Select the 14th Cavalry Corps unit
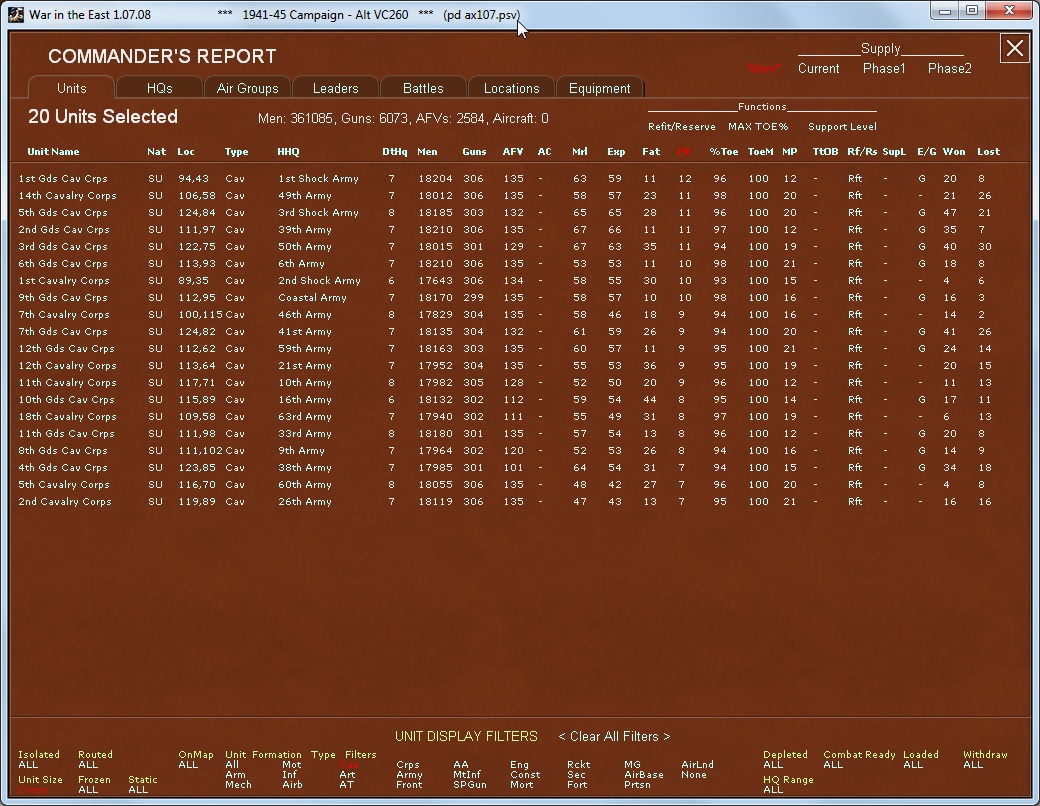The image size is (1040, 806). (67, 196)
